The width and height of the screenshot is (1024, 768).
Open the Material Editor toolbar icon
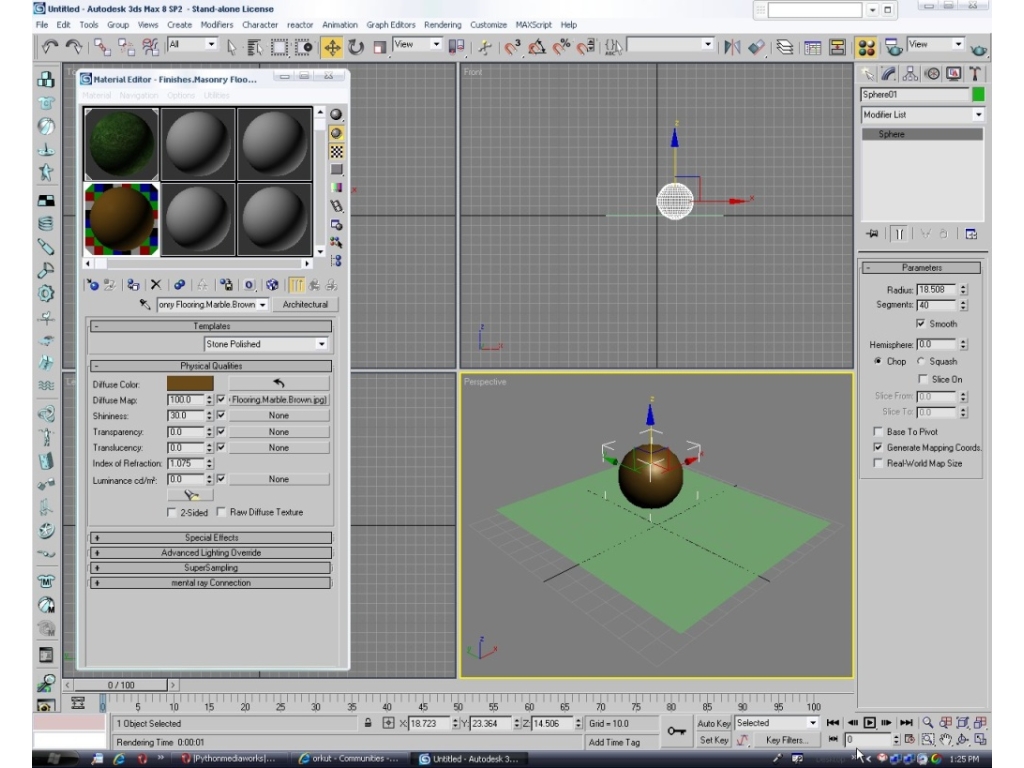coord(866,47)
